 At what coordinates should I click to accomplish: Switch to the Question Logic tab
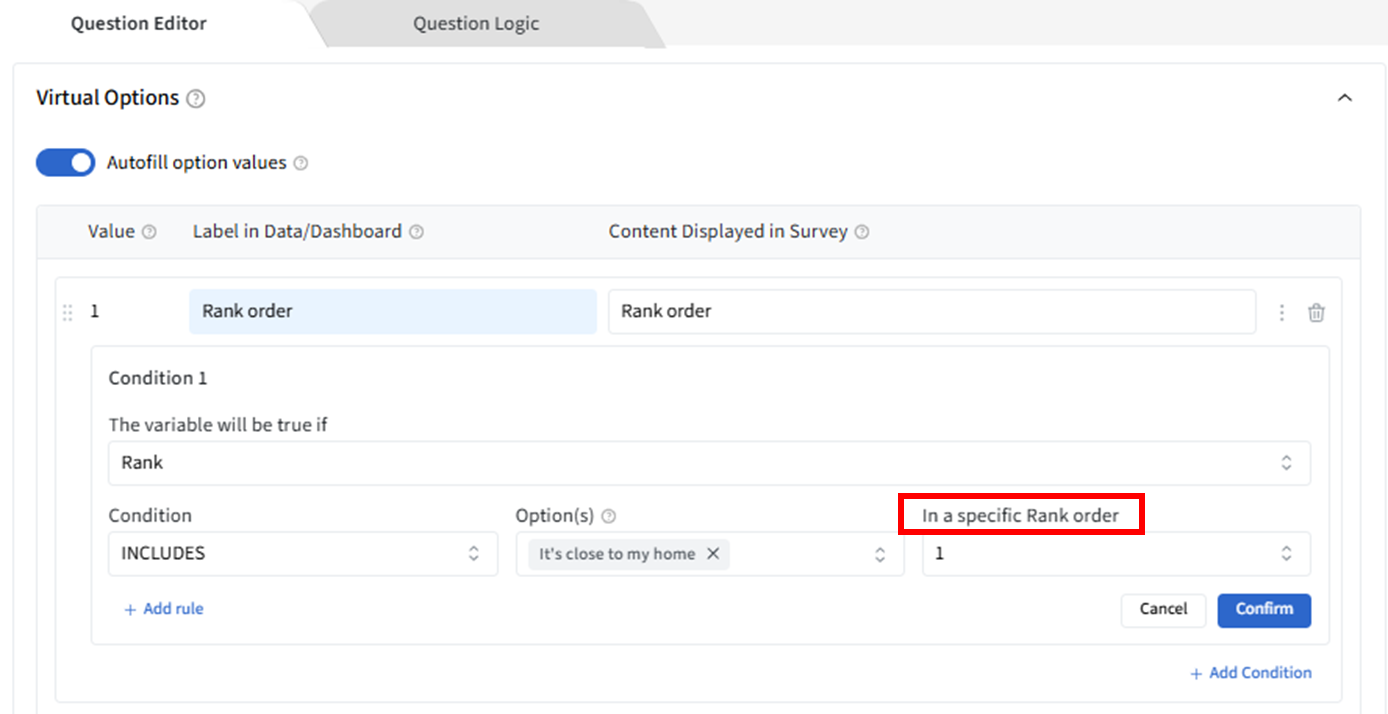click(x=476, y=24)
